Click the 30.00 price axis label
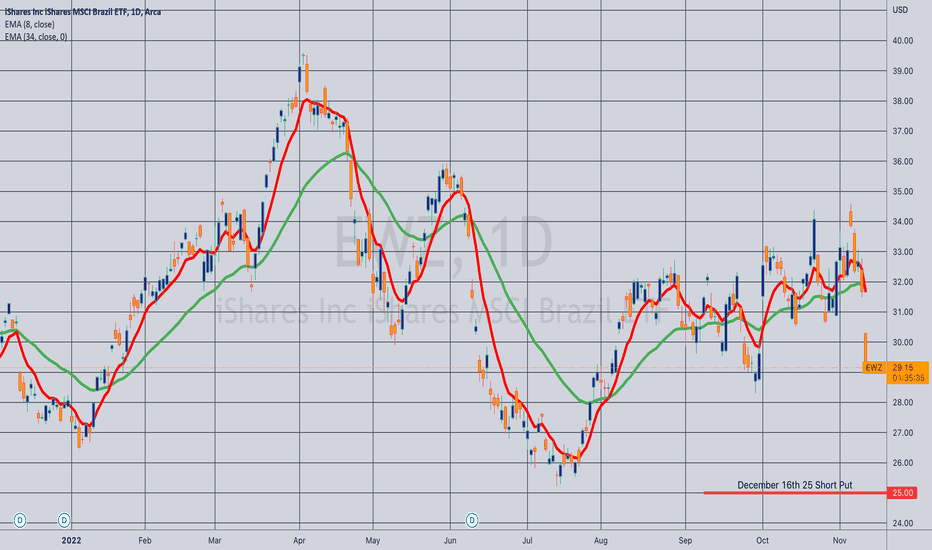This screenshot has height=550, width=932. click(x=902, y=342)
